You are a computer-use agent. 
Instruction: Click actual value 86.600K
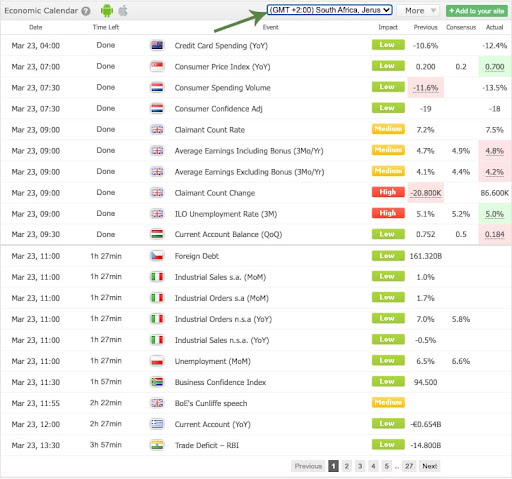495,193
